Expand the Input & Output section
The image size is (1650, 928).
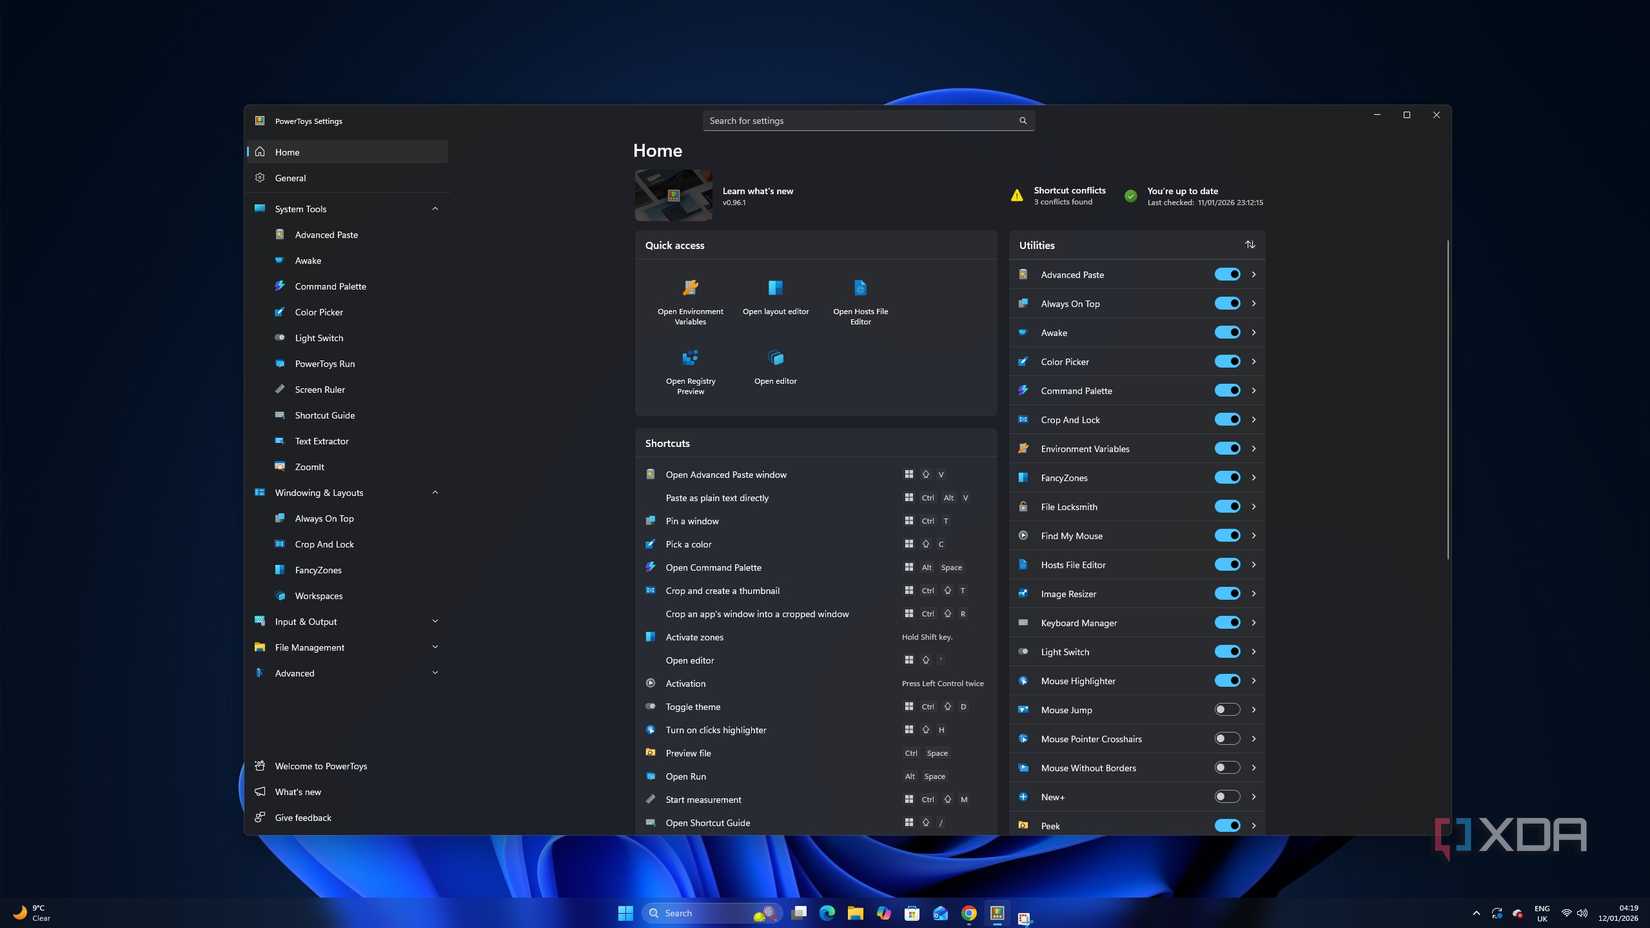435,621
